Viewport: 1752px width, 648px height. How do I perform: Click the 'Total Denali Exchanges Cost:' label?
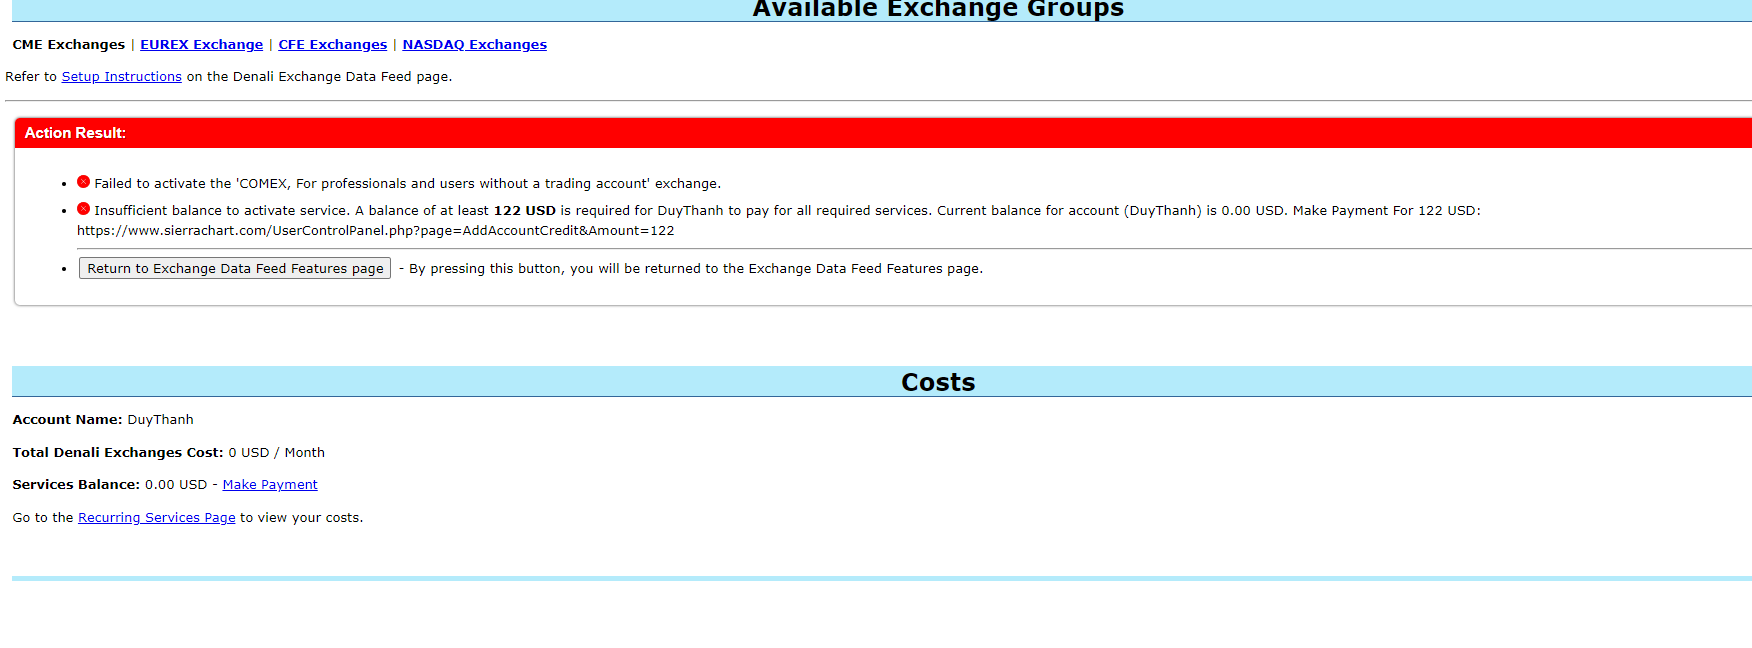118,453
